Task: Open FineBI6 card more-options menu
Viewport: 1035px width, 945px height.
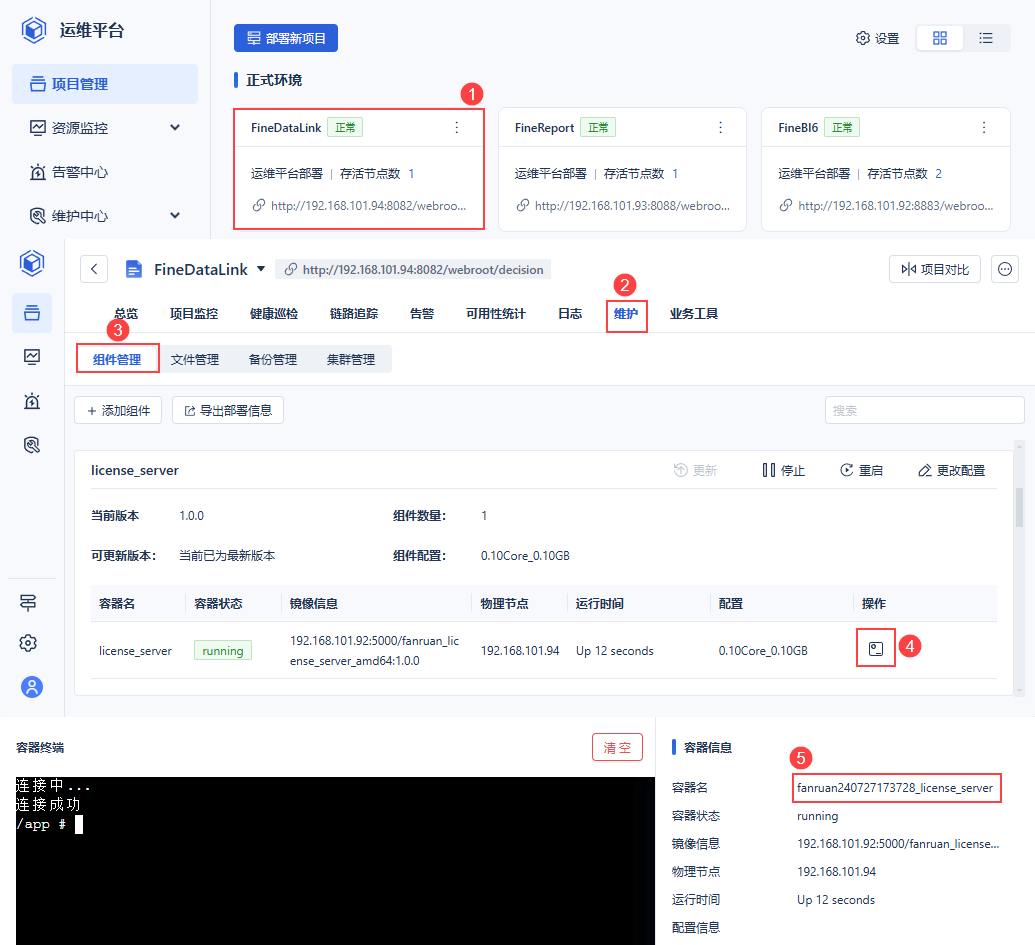Action: (x=984, y=127)
